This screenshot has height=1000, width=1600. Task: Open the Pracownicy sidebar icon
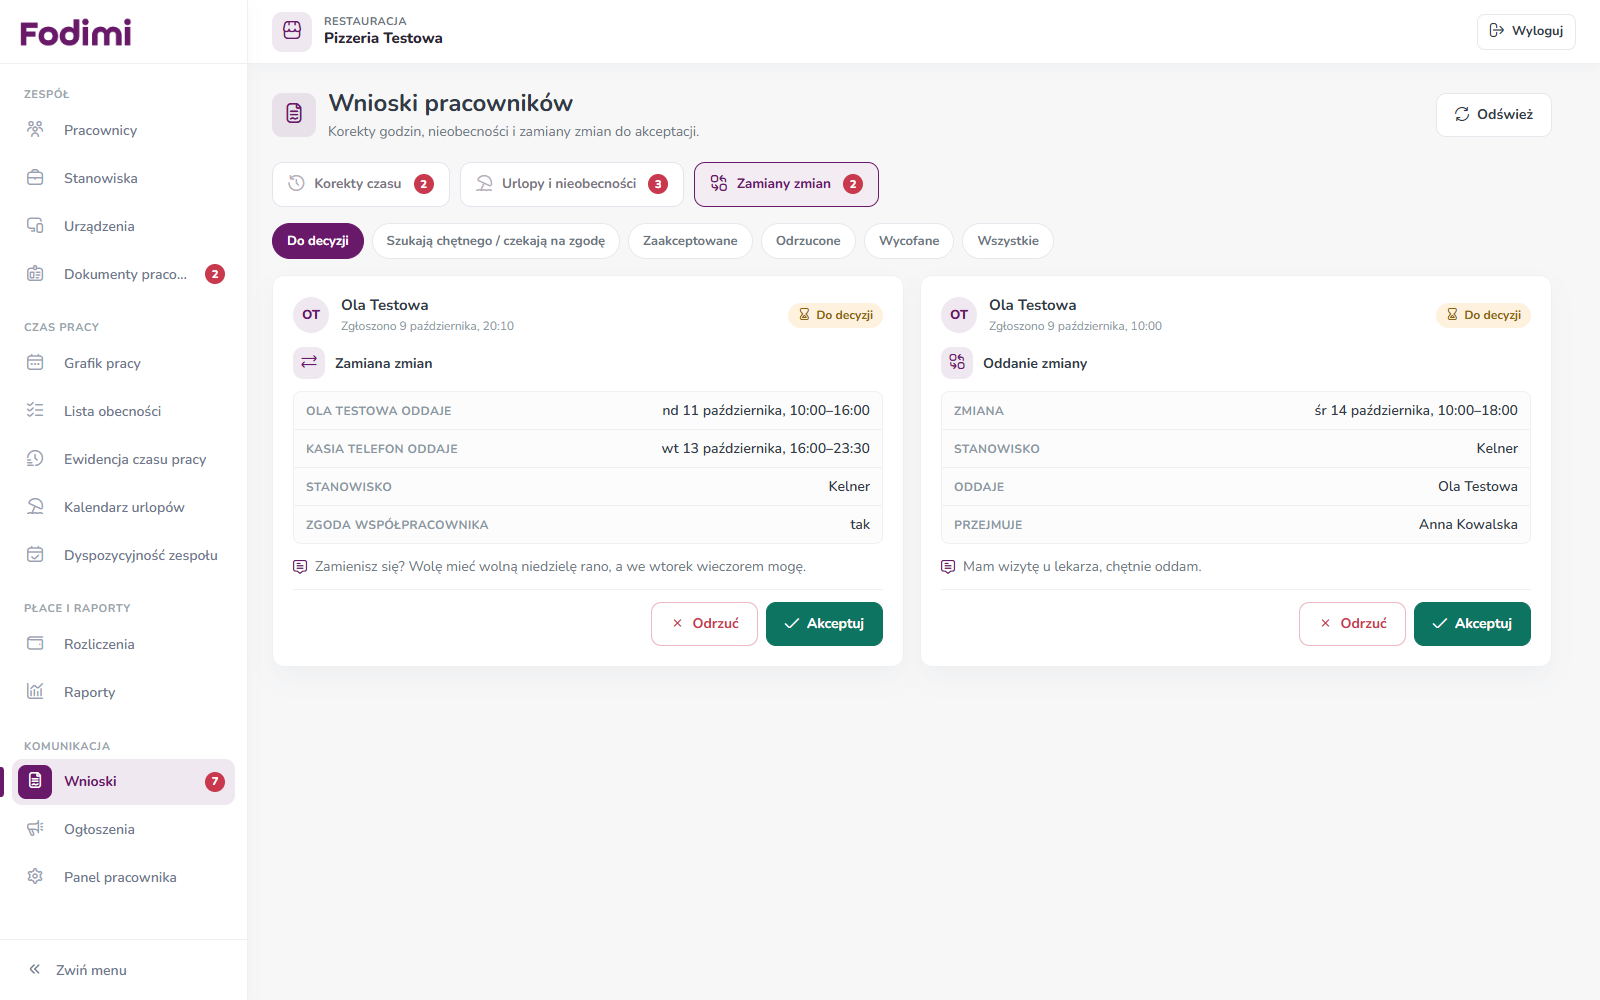click(35, 130)
